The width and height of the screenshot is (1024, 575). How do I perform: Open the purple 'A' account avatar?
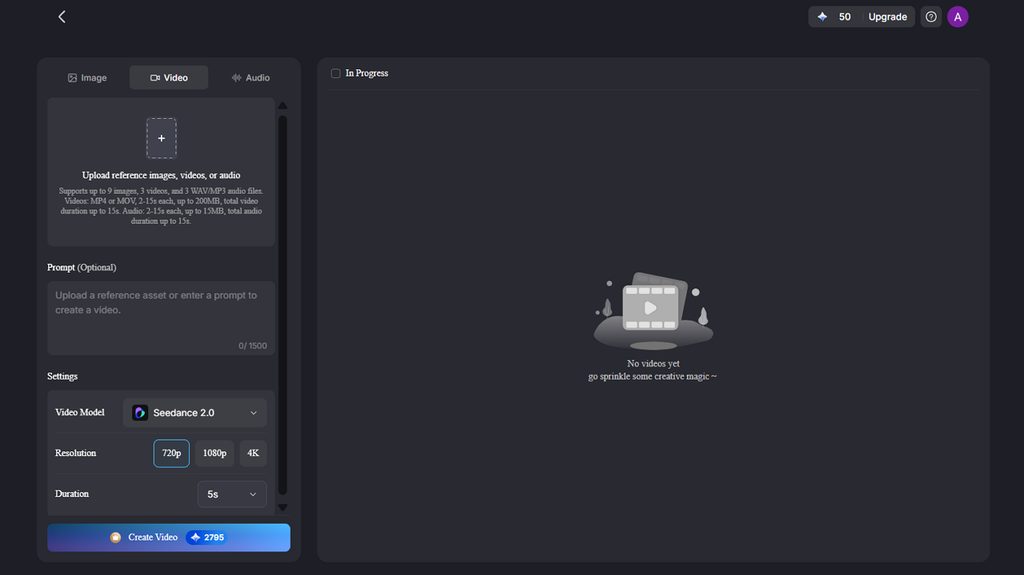click(x=957, y=17)
